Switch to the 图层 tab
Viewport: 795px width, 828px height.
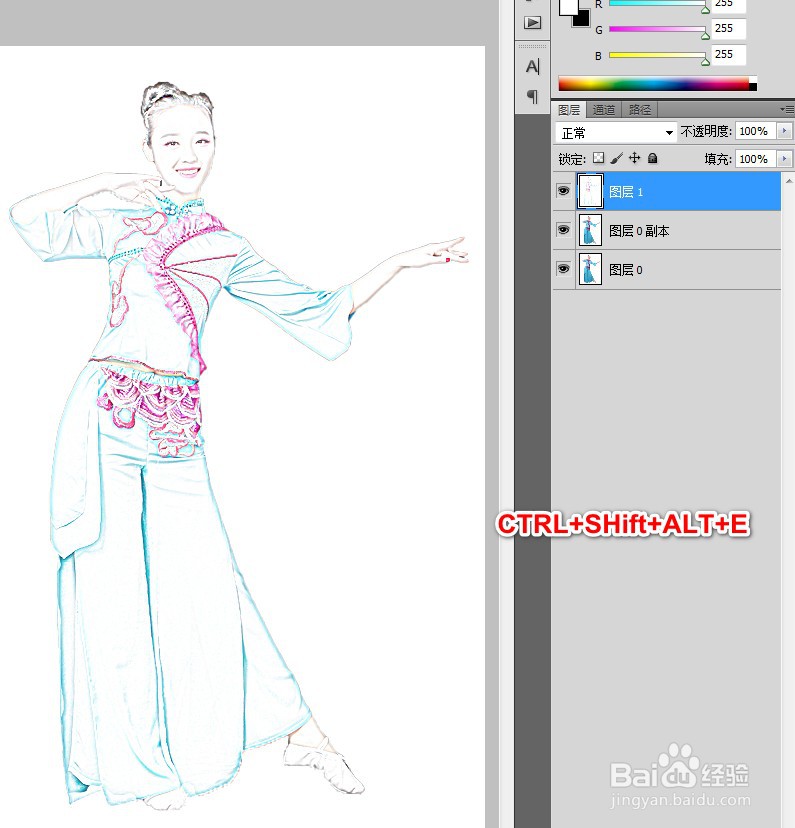[569, 110]
